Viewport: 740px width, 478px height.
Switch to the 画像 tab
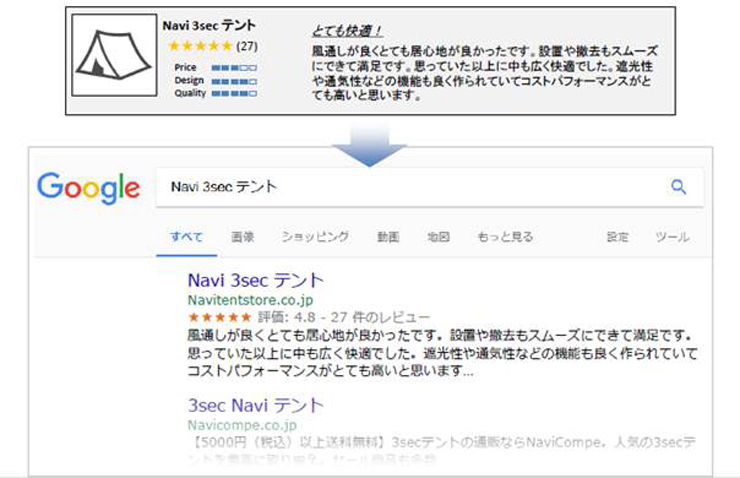tap(242, 237)
